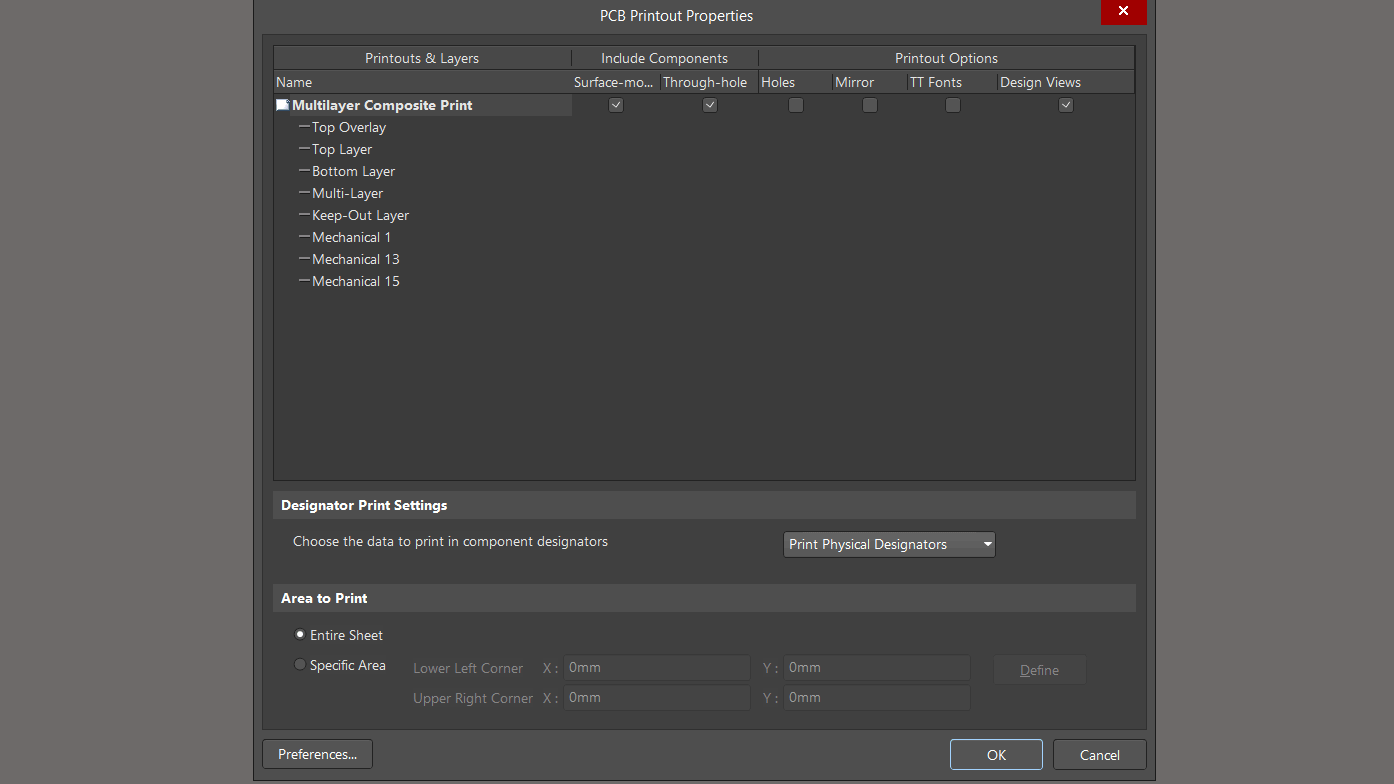The height and width of the screenshot is (784, 1394).
Task: Select the Mechanical 13 layer
Action: pos(355,259)
